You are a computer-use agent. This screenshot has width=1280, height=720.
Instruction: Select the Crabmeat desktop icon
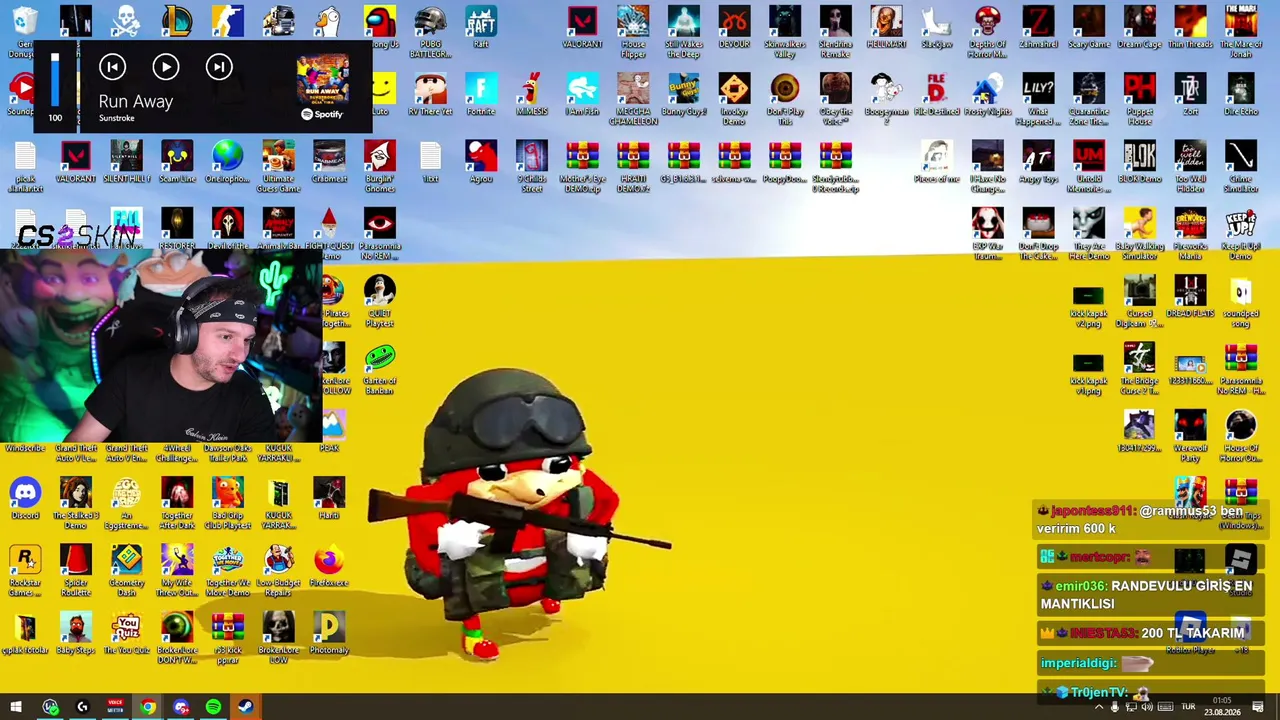point(329,162)
